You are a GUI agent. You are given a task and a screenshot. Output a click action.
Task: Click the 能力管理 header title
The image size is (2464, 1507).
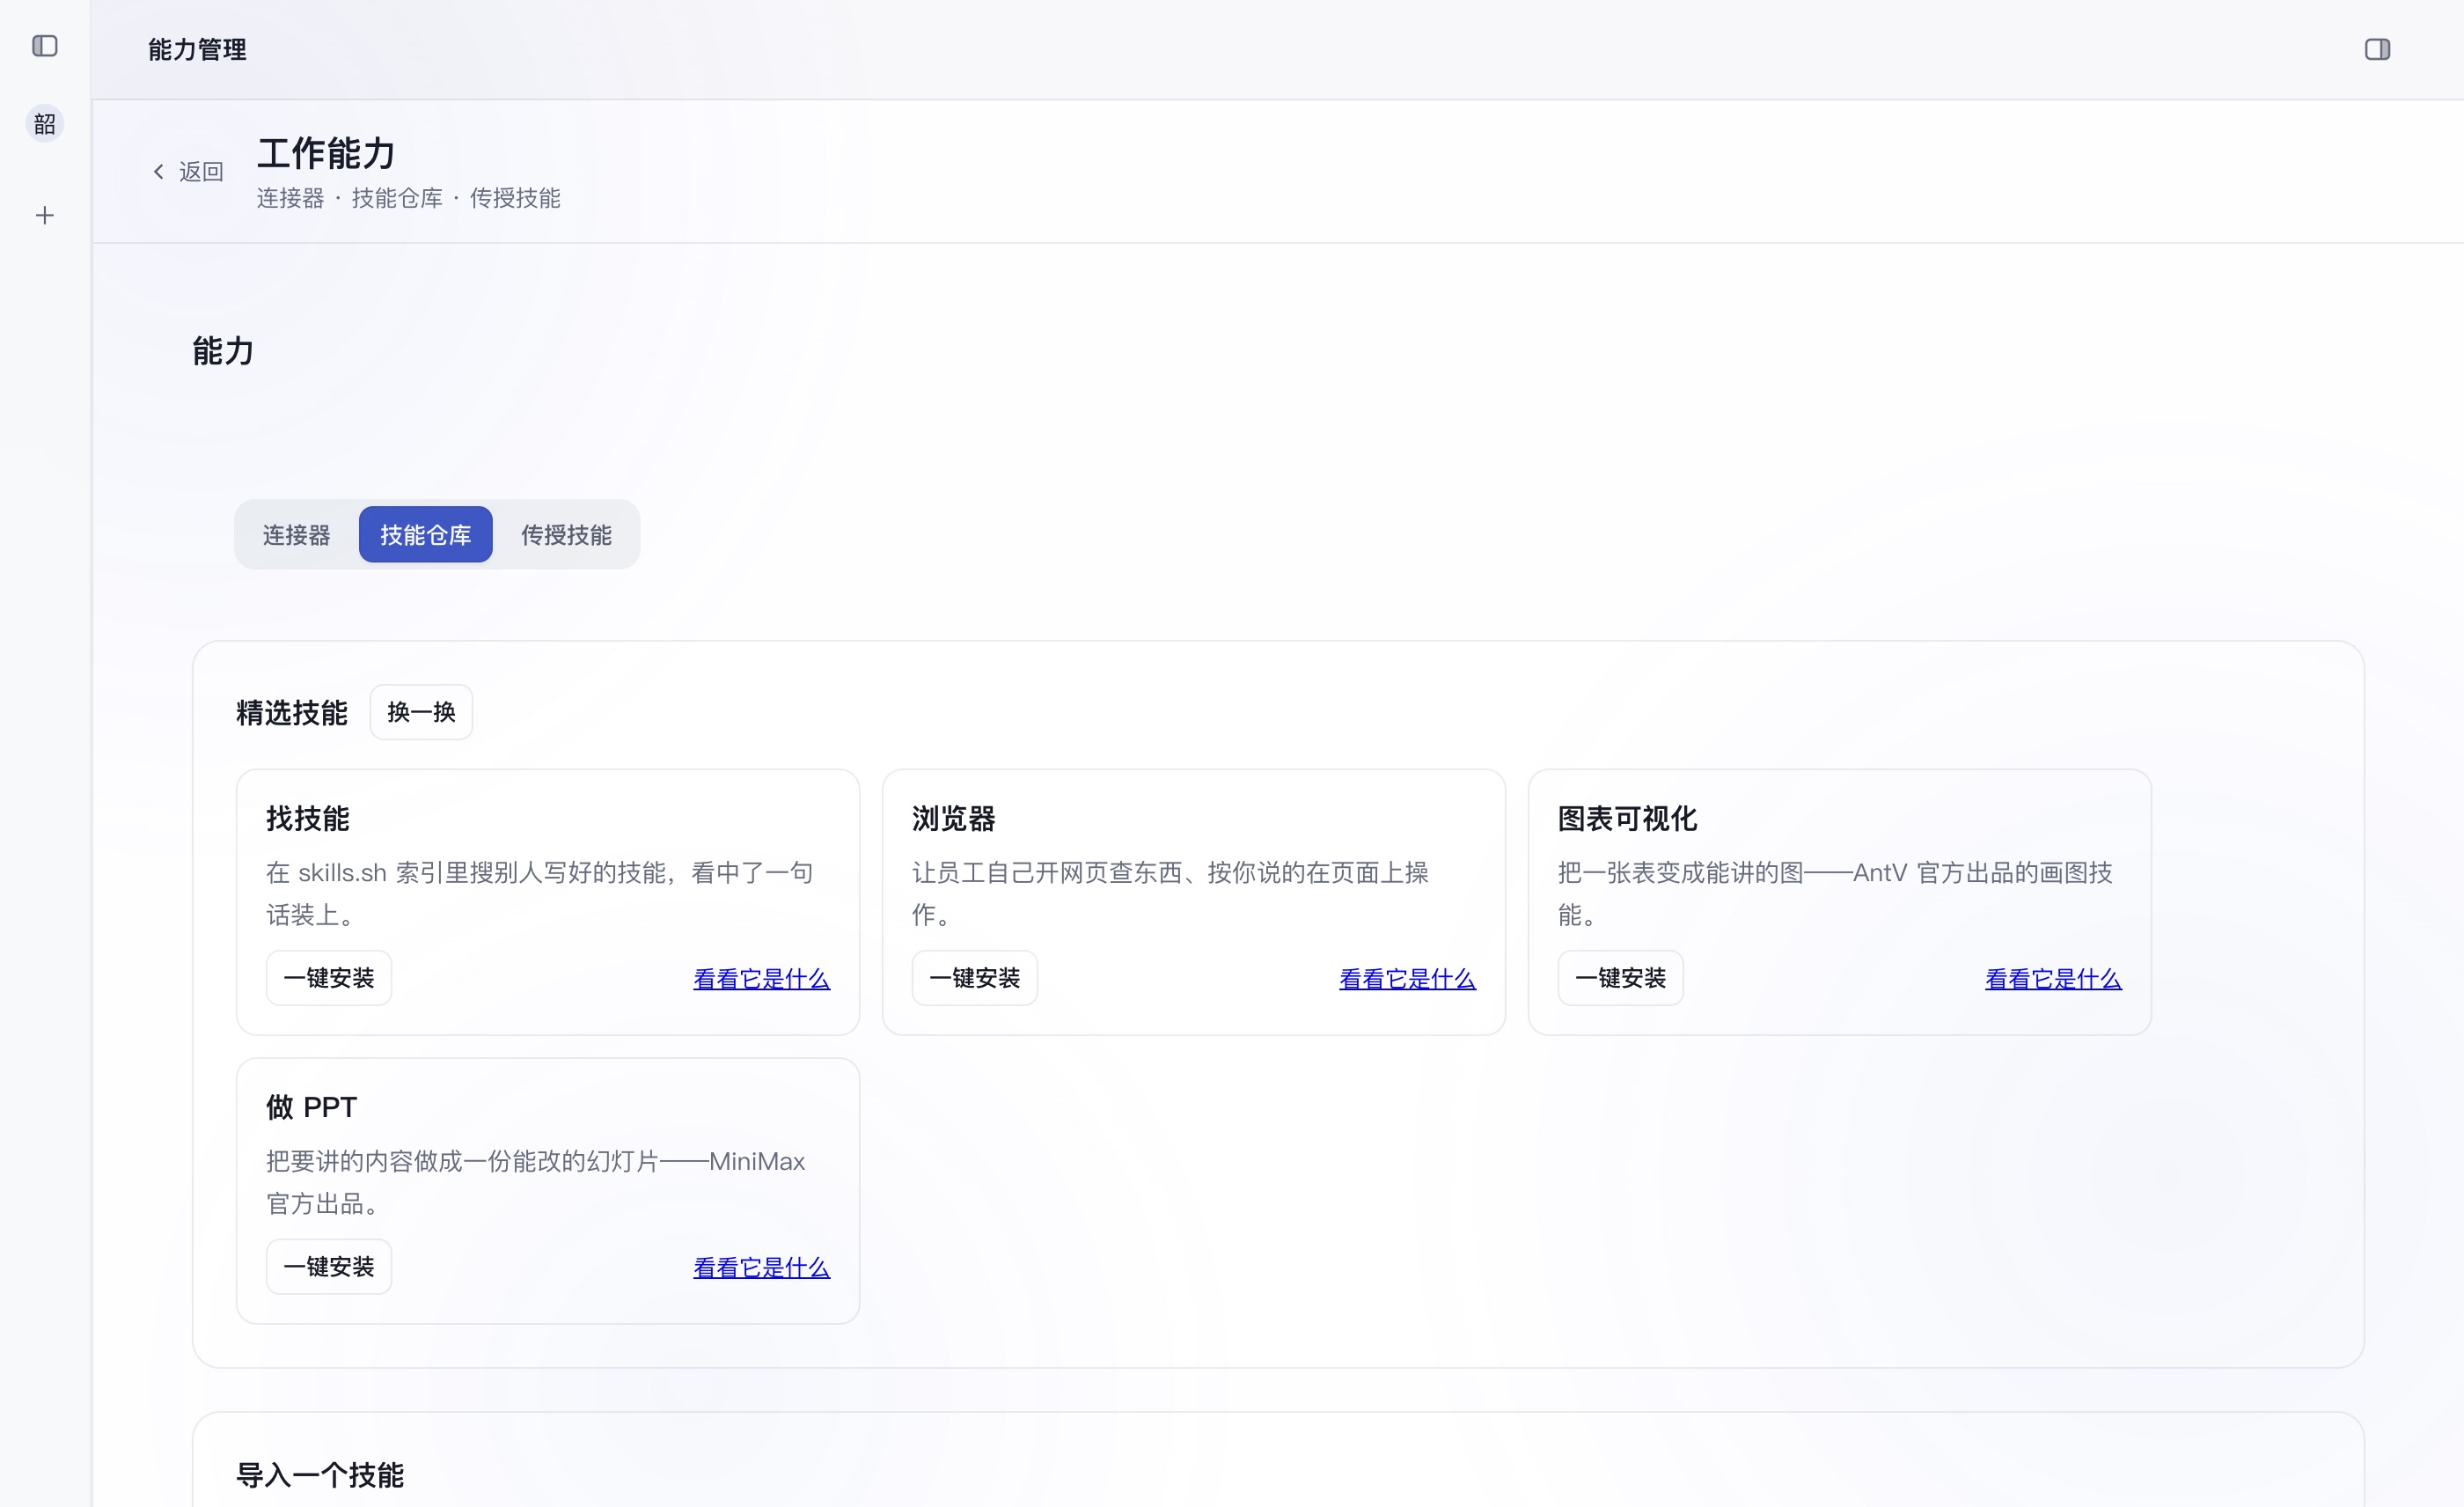[x=197, y=50]
